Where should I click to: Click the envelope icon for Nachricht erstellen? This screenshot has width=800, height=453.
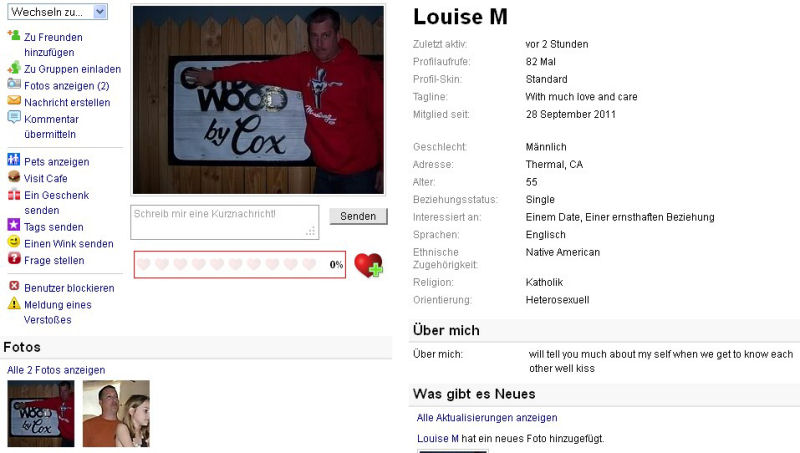pos(14,100)
